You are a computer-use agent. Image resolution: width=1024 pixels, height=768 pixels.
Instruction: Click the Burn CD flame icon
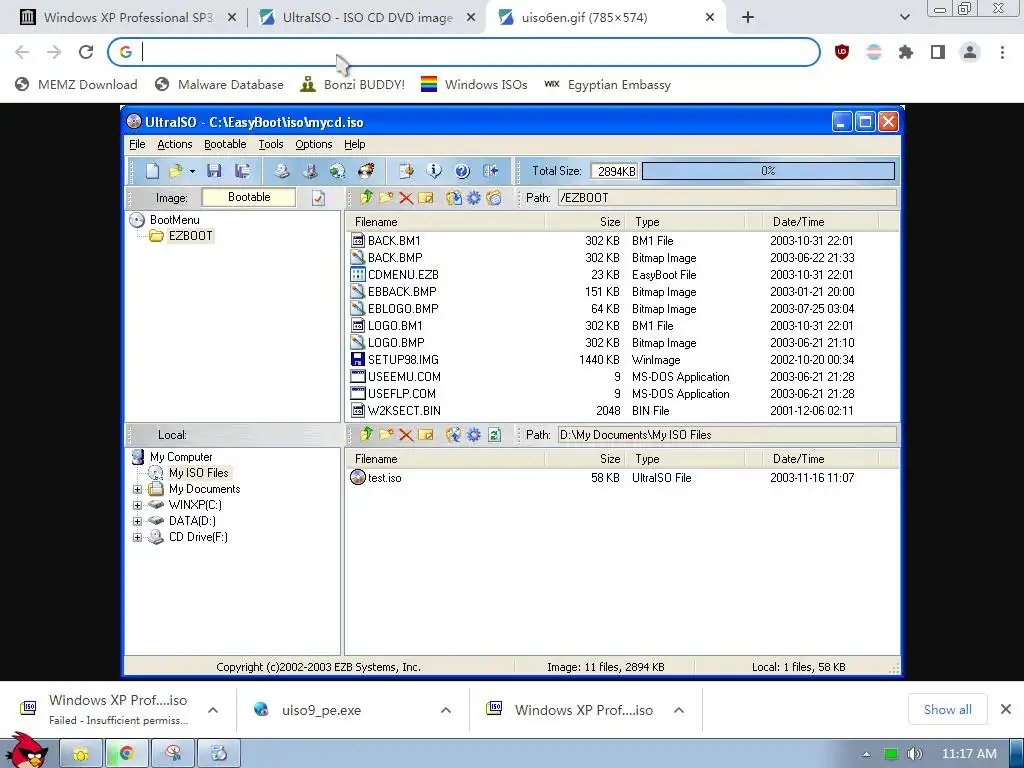[366, 171]
